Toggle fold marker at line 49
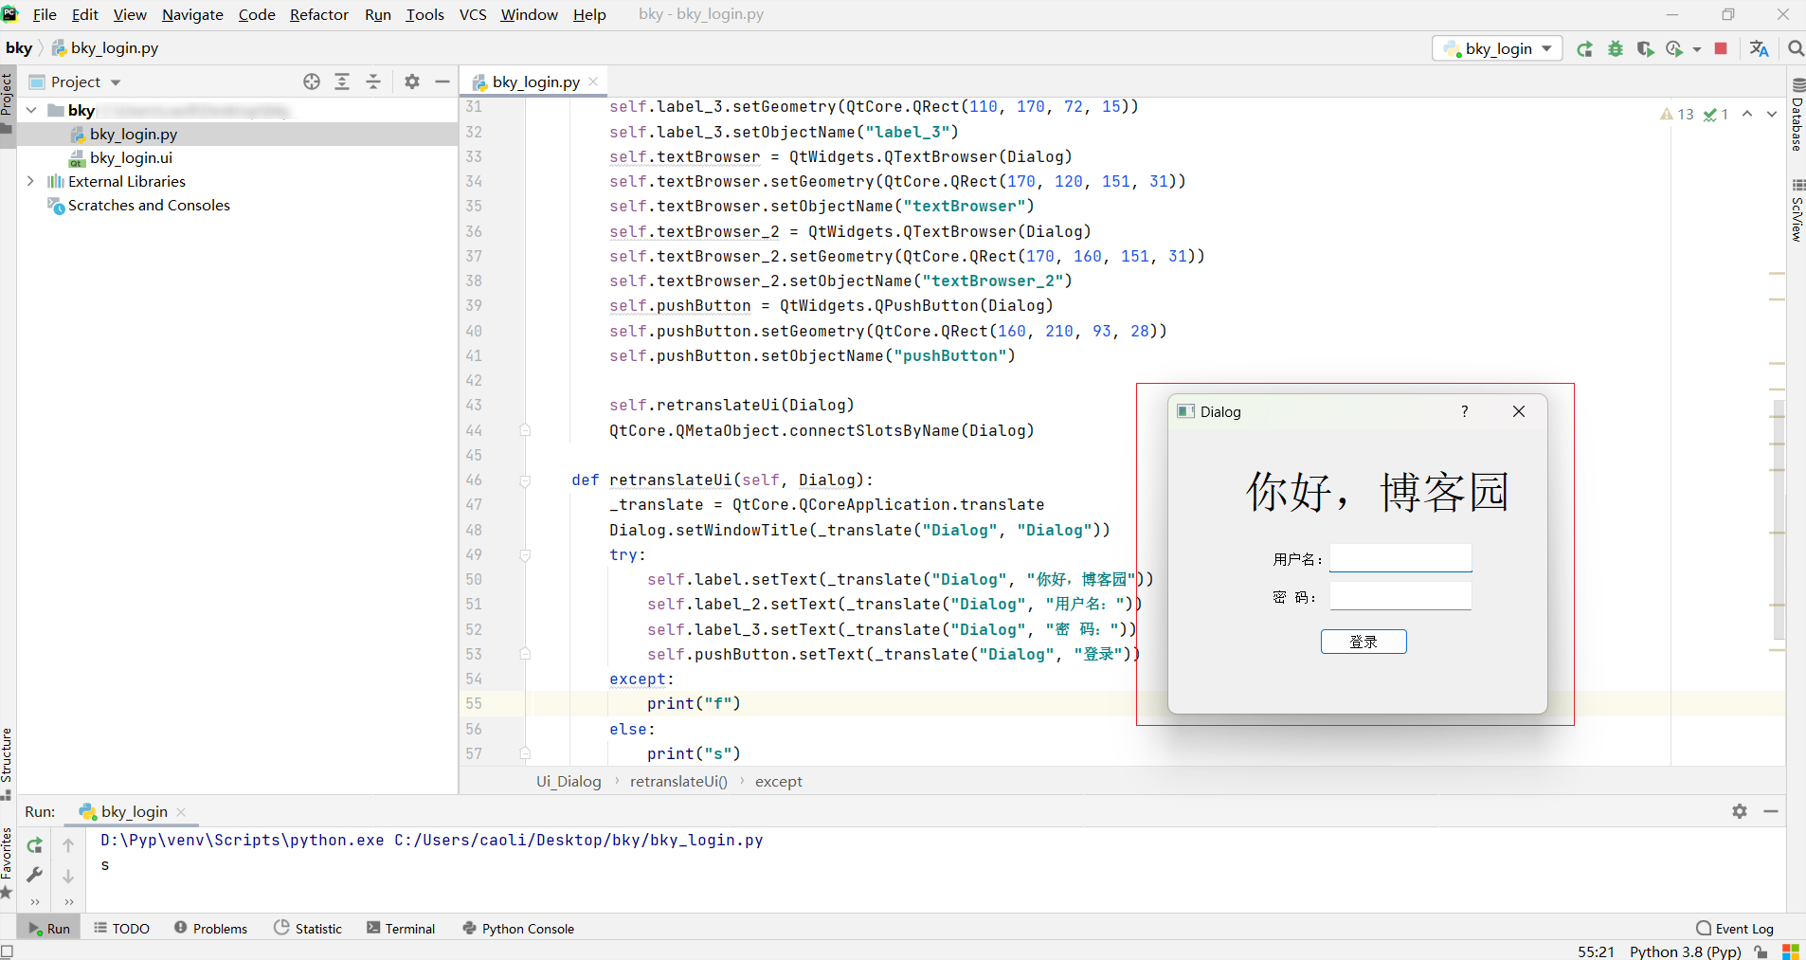Image resolution: width=1806 pixels, height=960 pixels. click(x=525, y=555)
